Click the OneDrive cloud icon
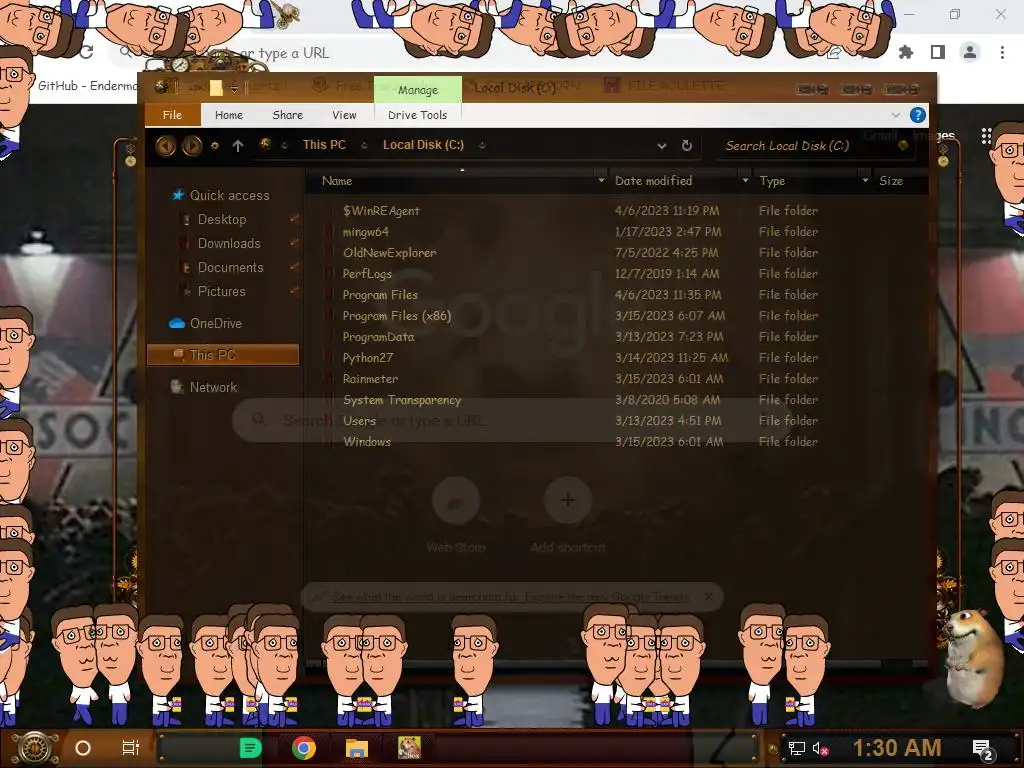This screenshot has width=1024, height=768. (x=177, y=323)
